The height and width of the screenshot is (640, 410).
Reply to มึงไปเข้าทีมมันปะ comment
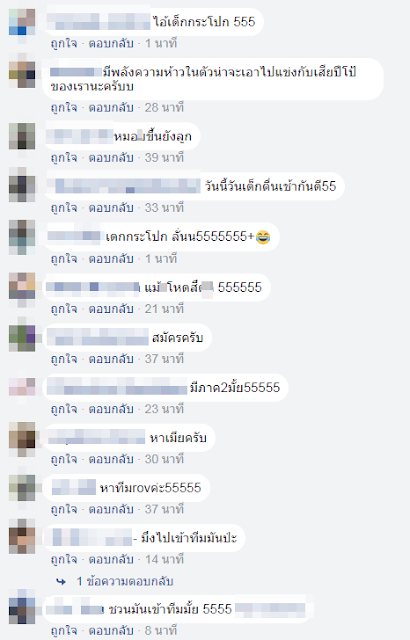[x=111, y=559]
